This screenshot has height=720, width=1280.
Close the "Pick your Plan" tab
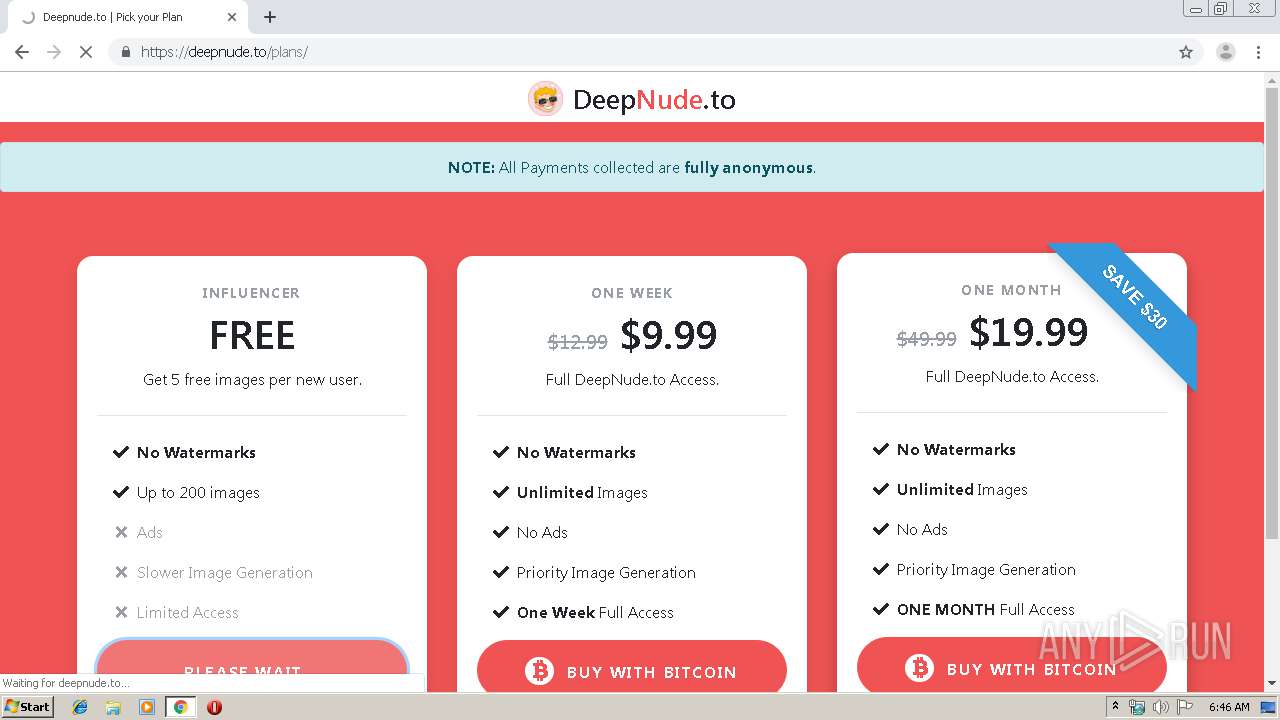232,17
